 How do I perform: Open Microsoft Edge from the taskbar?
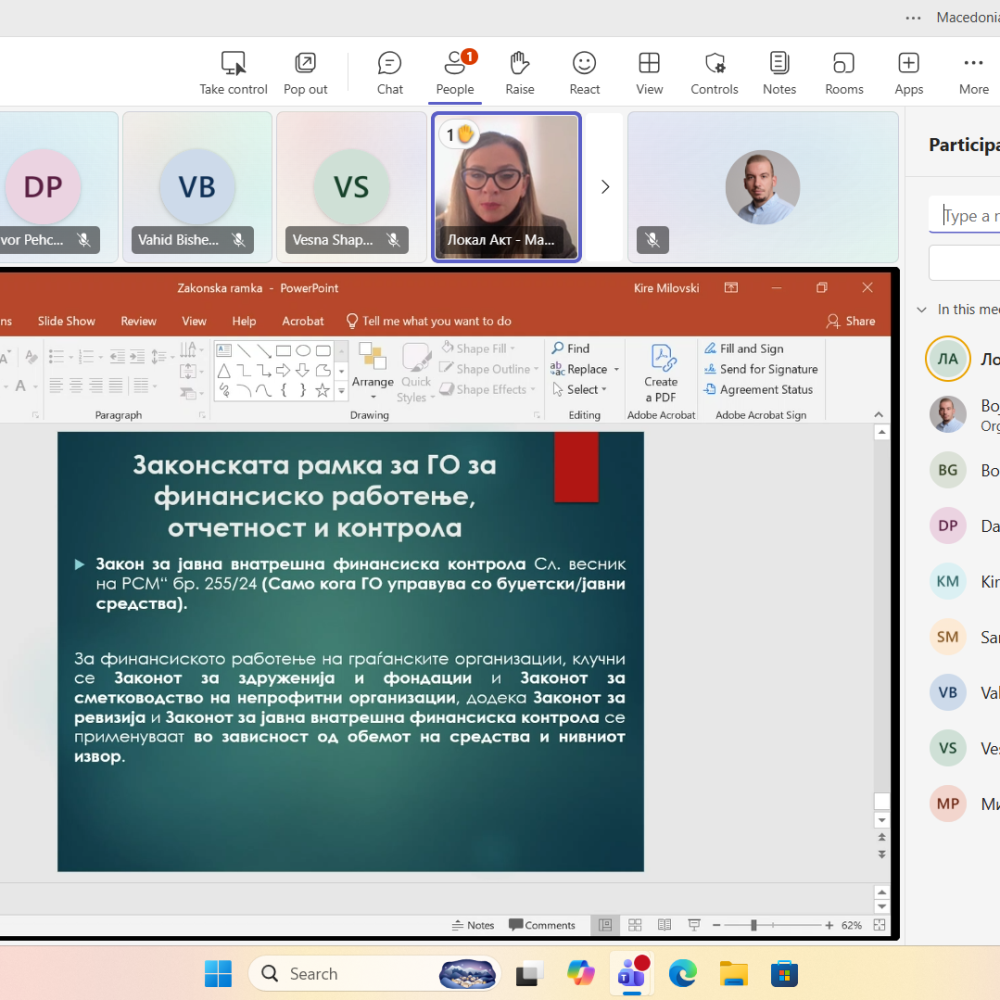coord(682,973)
